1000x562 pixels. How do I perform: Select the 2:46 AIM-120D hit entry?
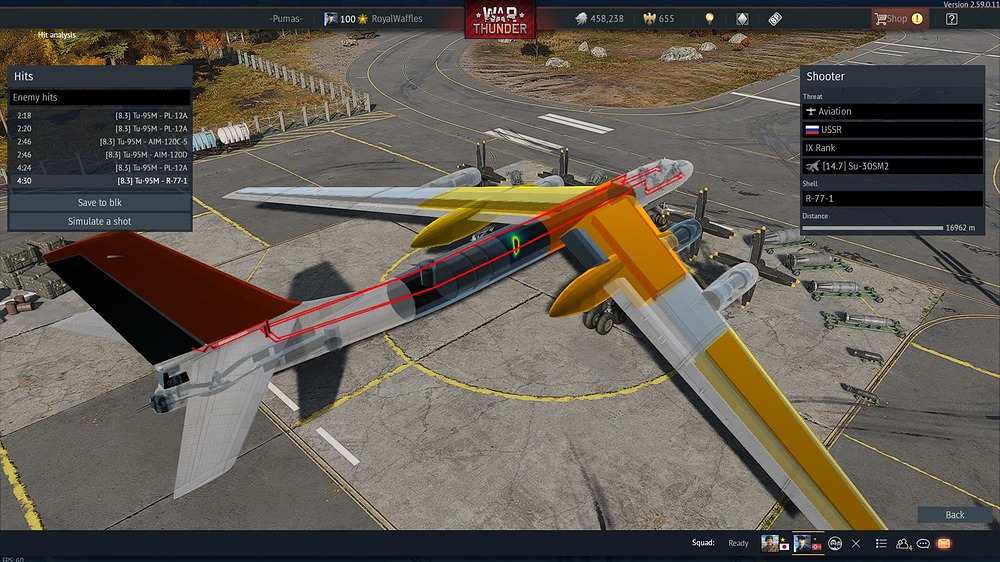point(99,154)
